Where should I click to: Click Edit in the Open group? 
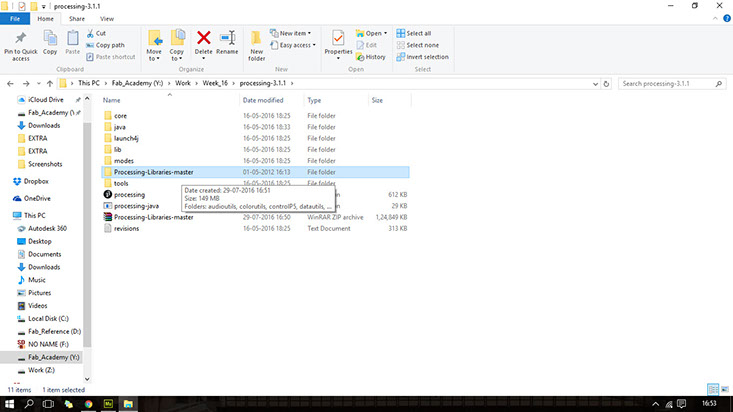click(366, 45)
